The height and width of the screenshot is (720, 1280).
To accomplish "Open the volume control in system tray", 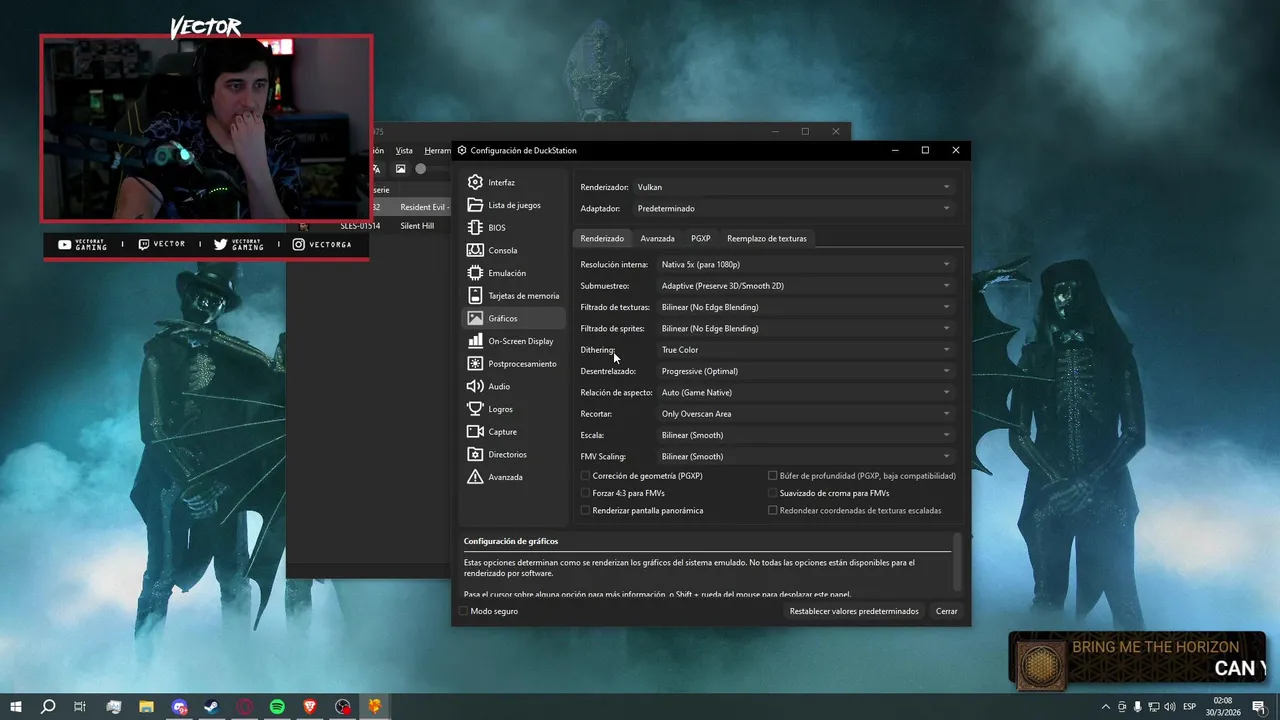I will coord(1170,707).
